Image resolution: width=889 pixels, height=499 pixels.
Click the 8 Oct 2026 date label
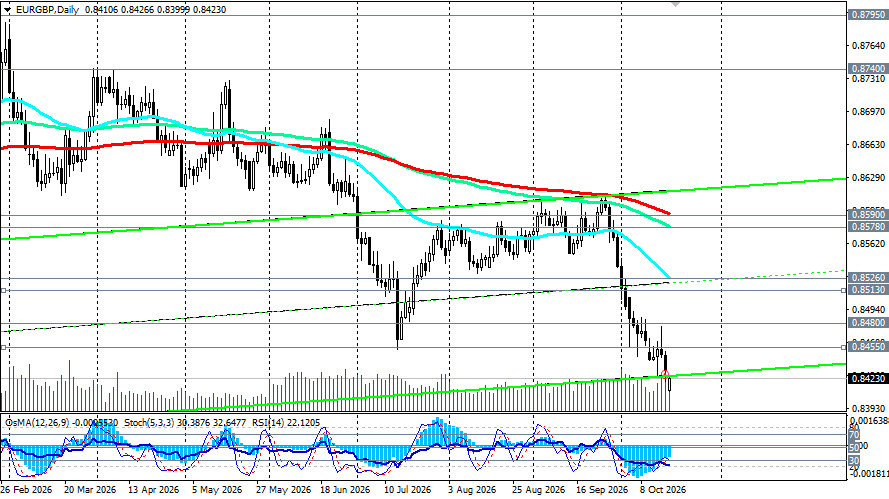click(x=663, y=489)
